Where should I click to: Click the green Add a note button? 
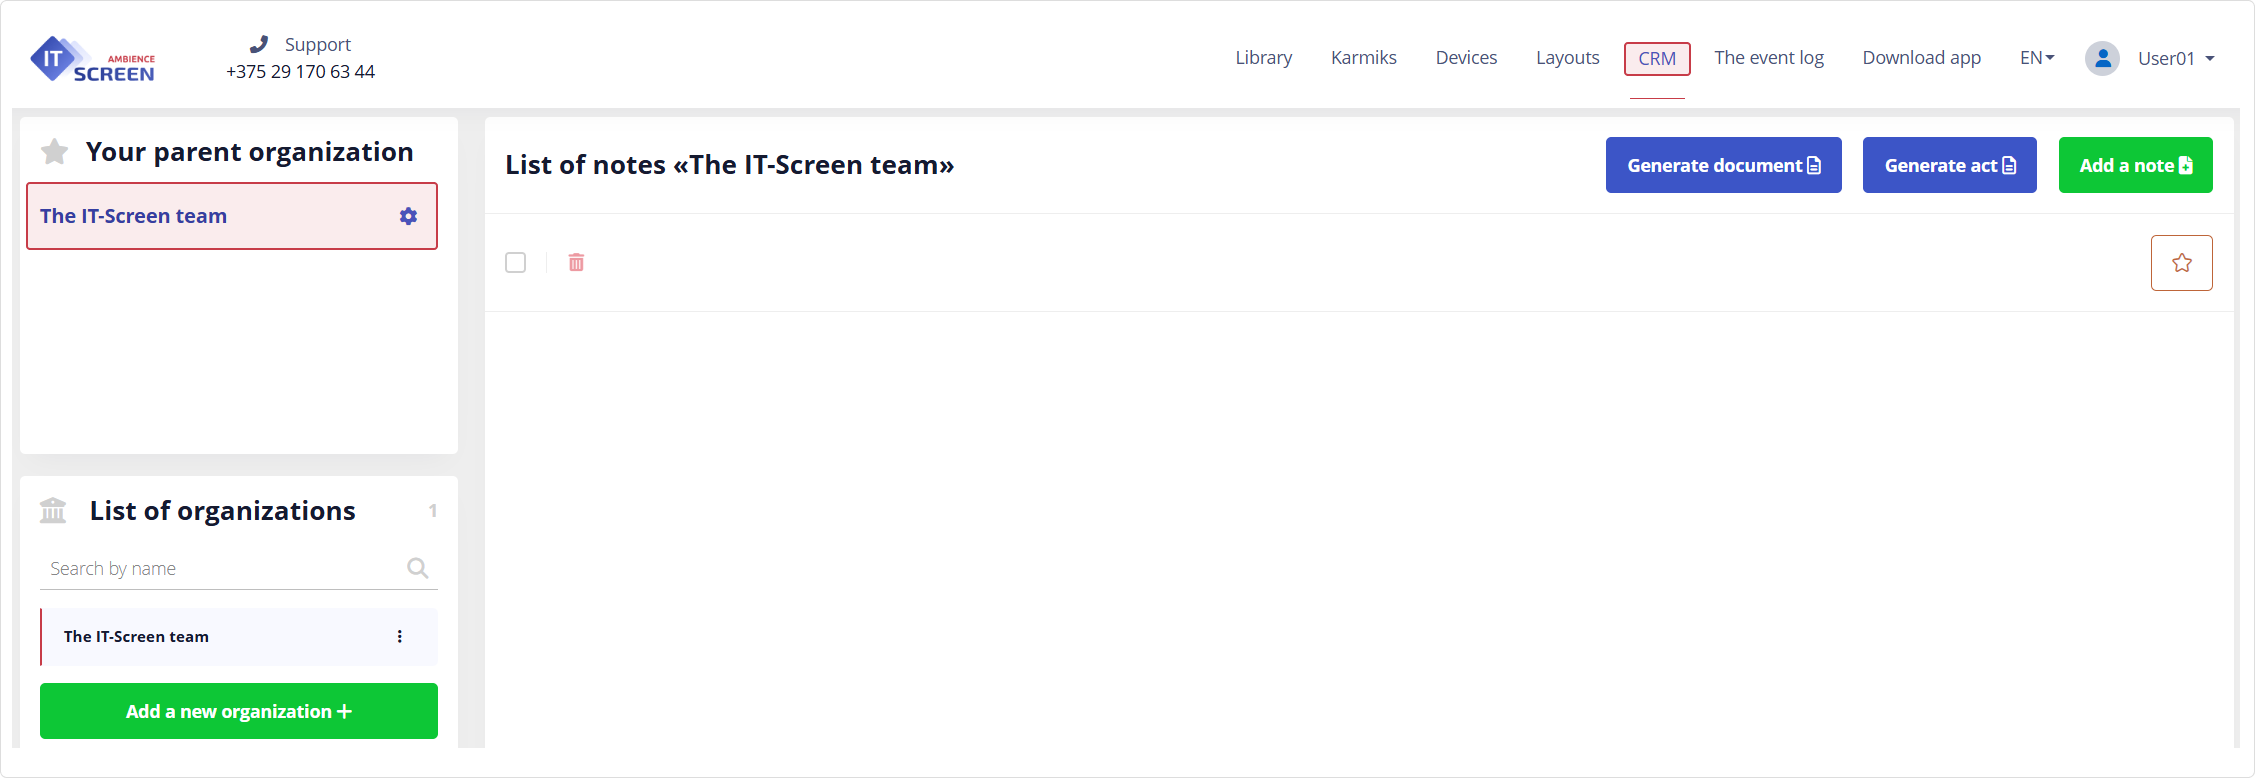point(2135,165)
